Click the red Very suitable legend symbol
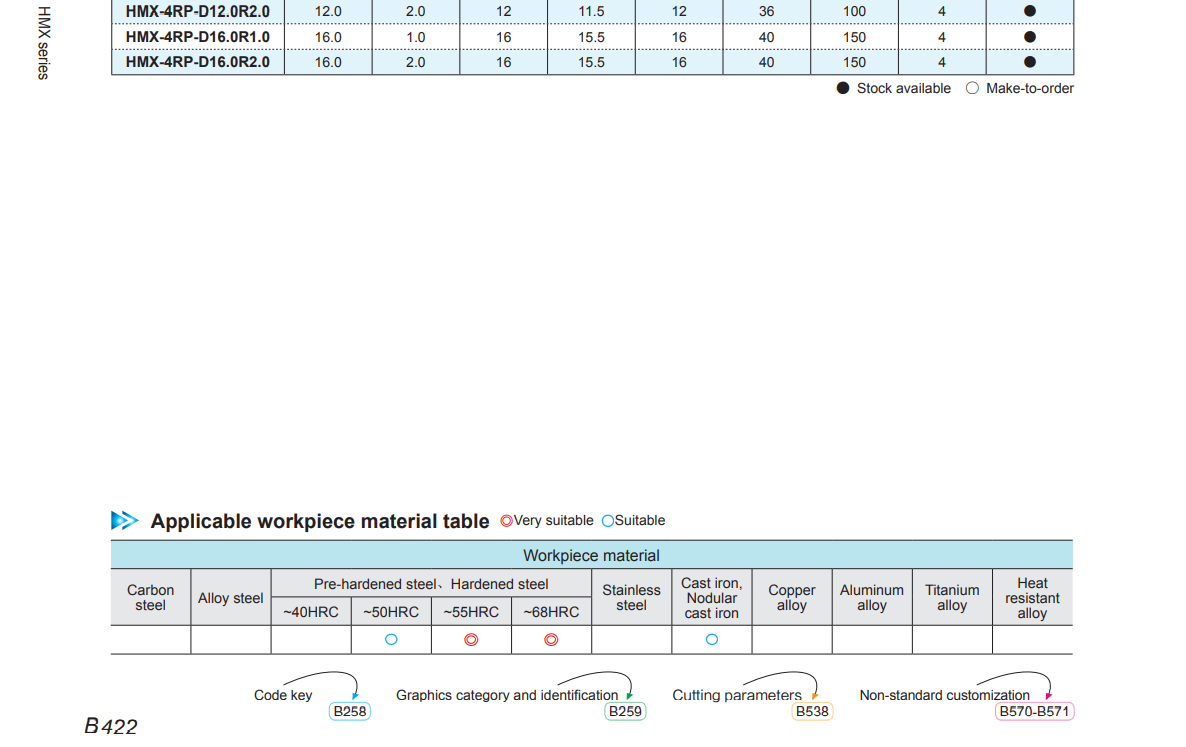This screenshot has height=747, width=1186. 506,521
